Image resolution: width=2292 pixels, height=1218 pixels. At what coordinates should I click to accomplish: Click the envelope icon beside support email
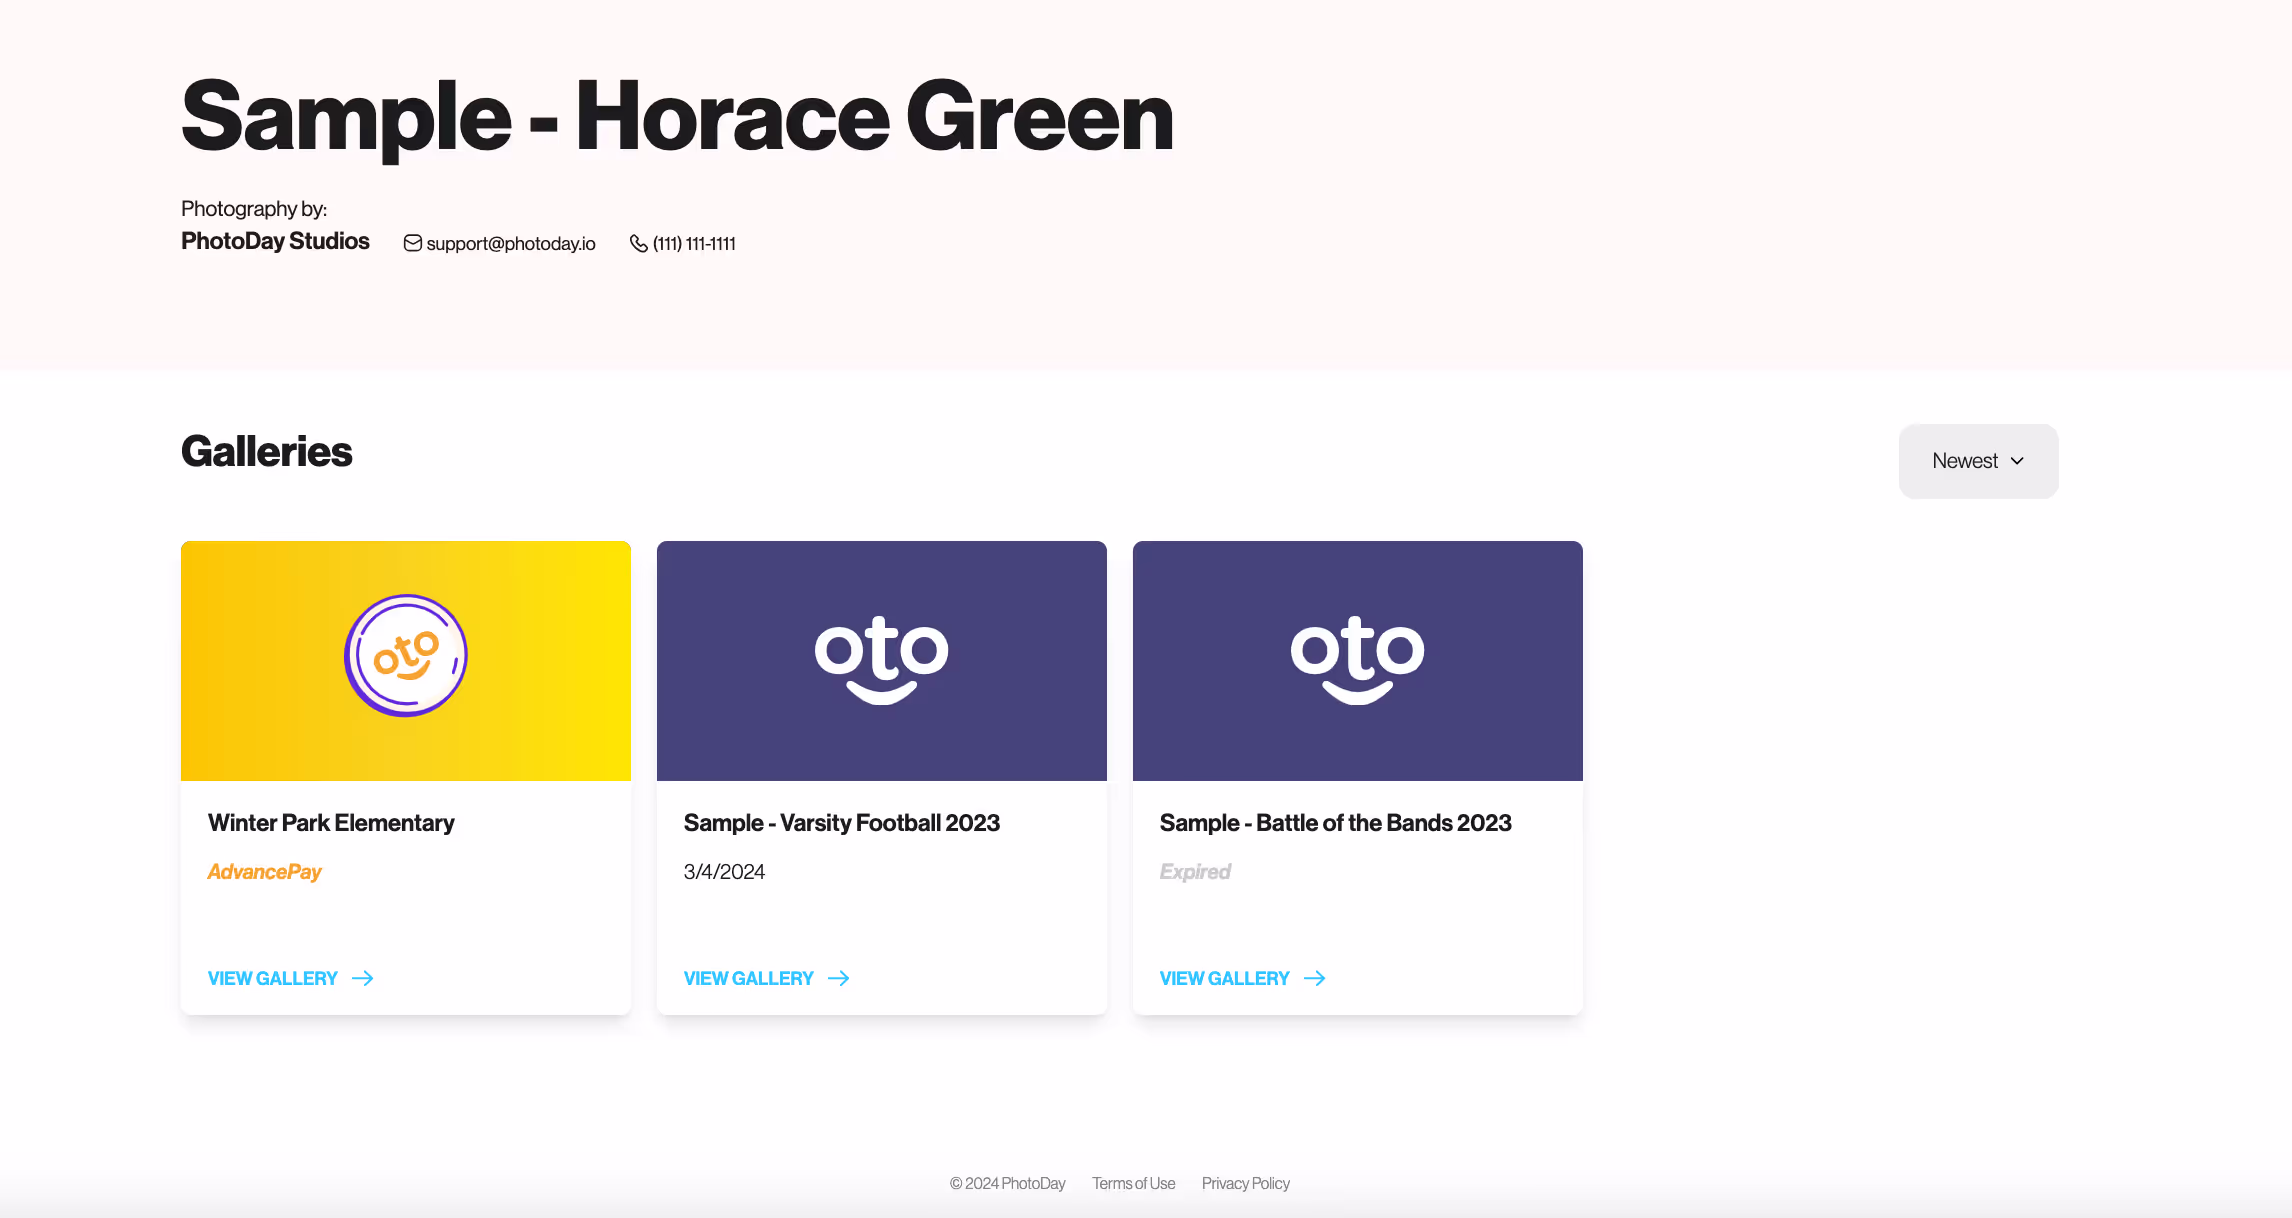coord(412,243)
